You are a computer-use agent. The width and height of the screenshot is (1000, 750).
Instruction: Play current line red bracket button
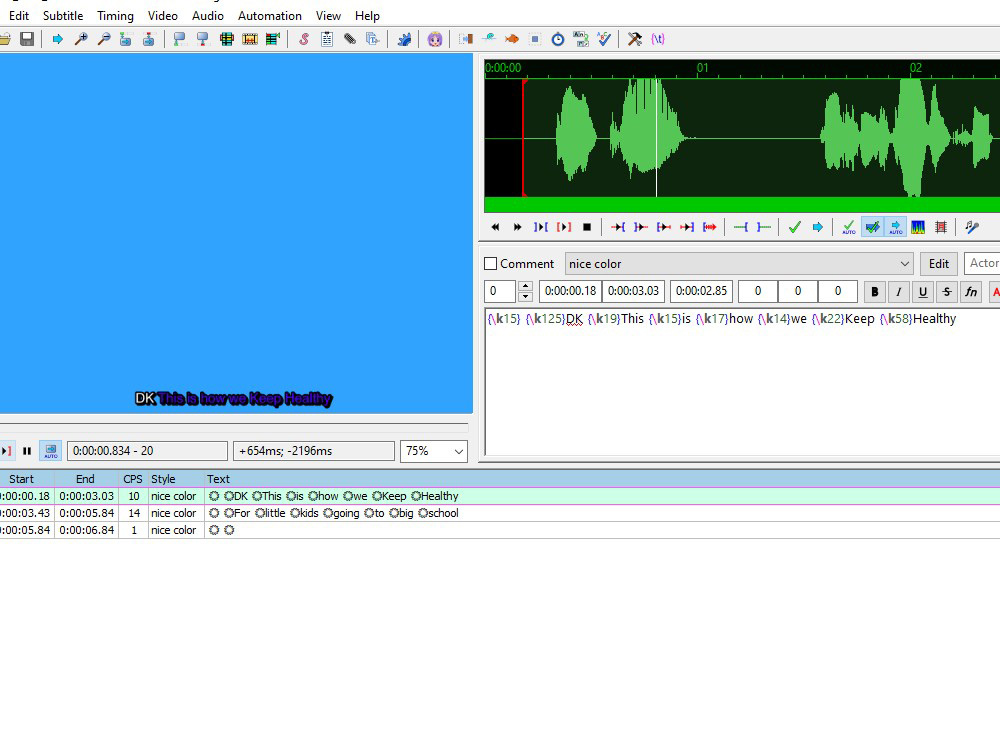tap(564, 227)
